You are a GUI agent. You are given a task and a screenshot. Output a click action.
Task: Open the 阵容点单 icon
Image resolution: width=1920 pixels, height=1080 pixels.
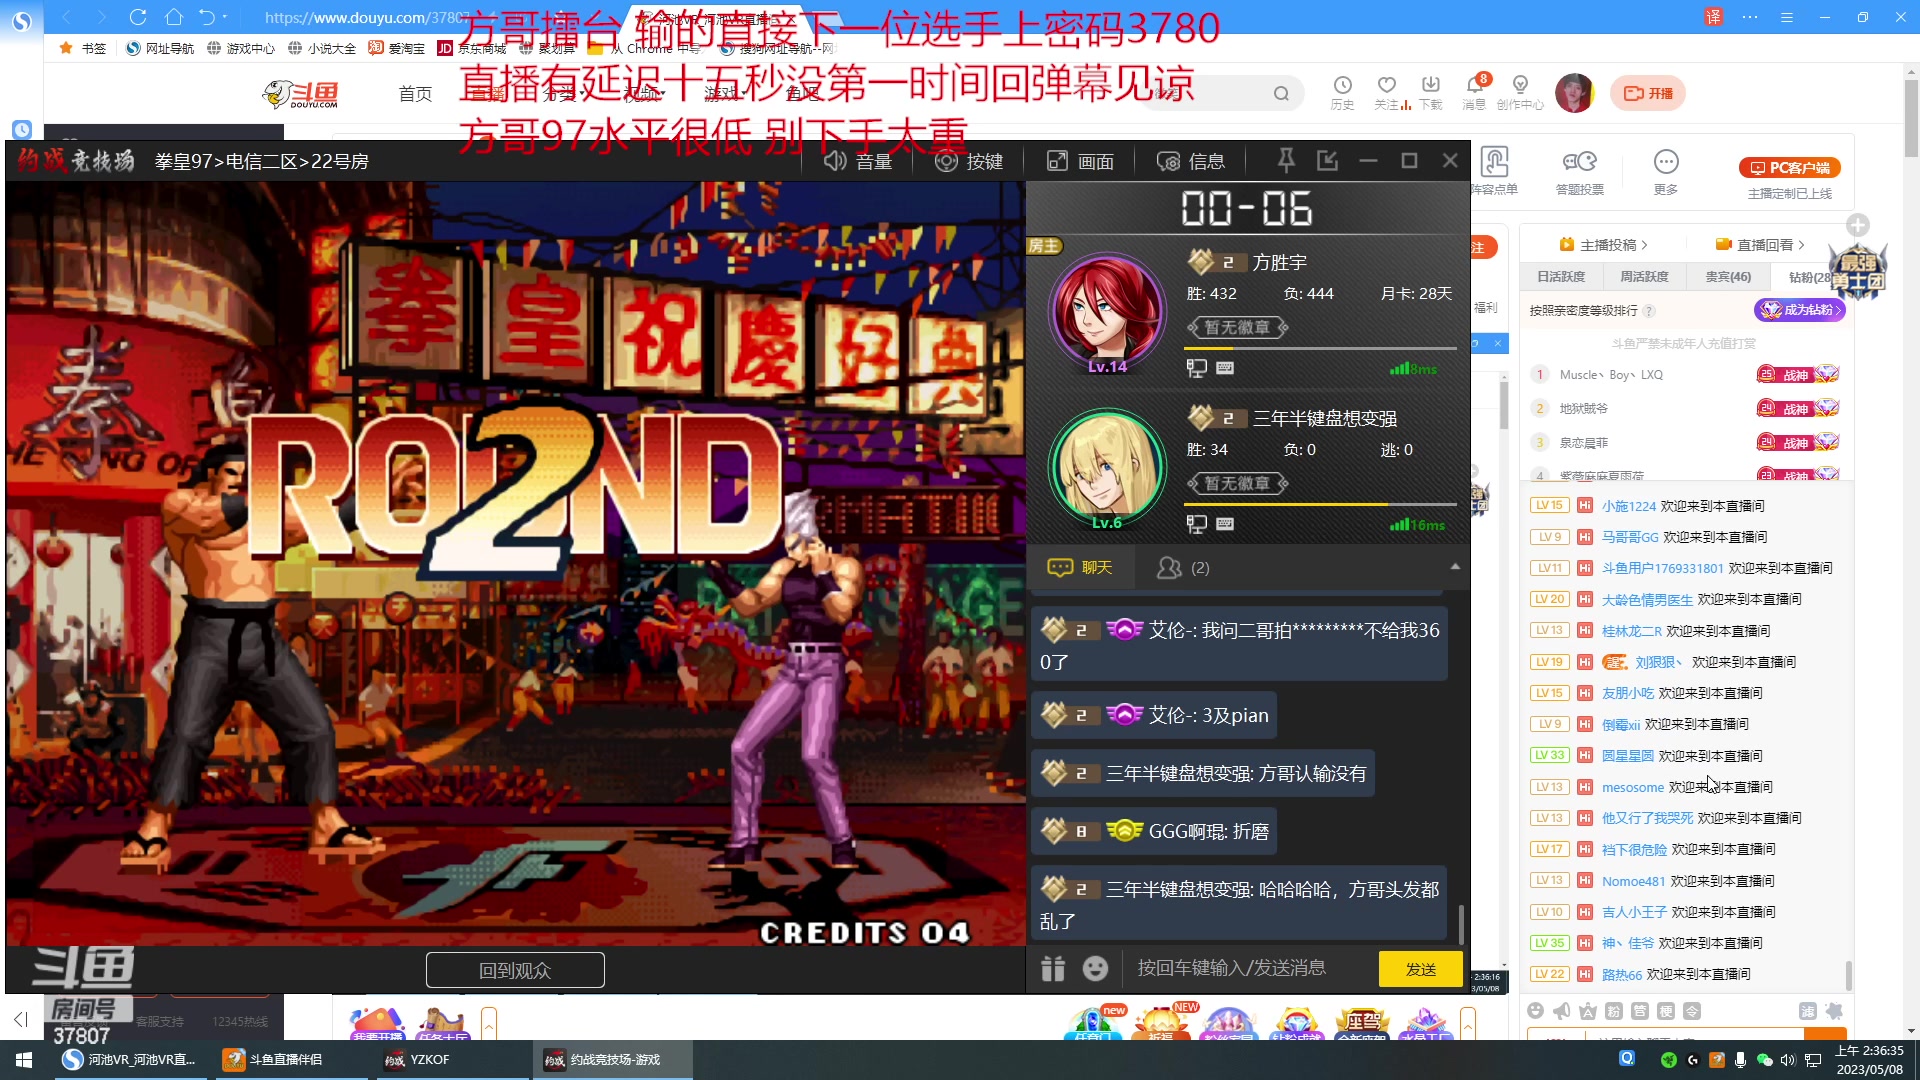coord(1495,171)
